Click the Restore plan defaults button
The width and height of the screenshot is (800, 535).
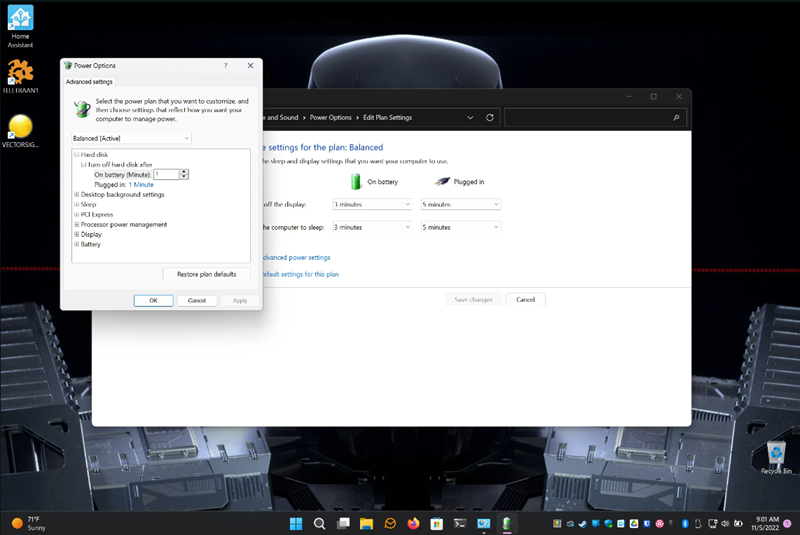[x=206, y=274]
